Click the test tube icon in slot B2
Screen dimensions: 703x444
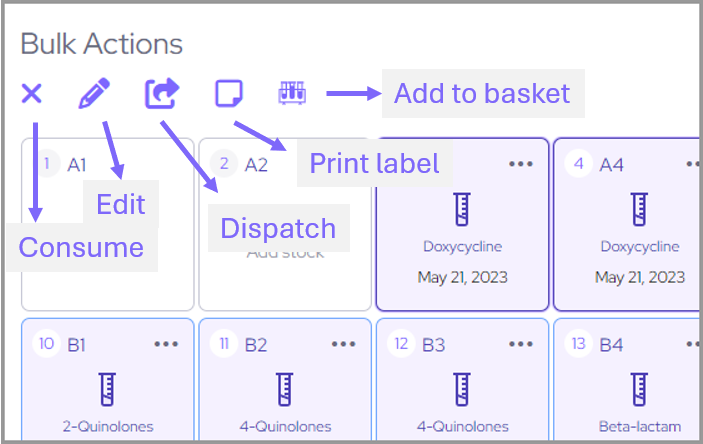pos(284,388)
